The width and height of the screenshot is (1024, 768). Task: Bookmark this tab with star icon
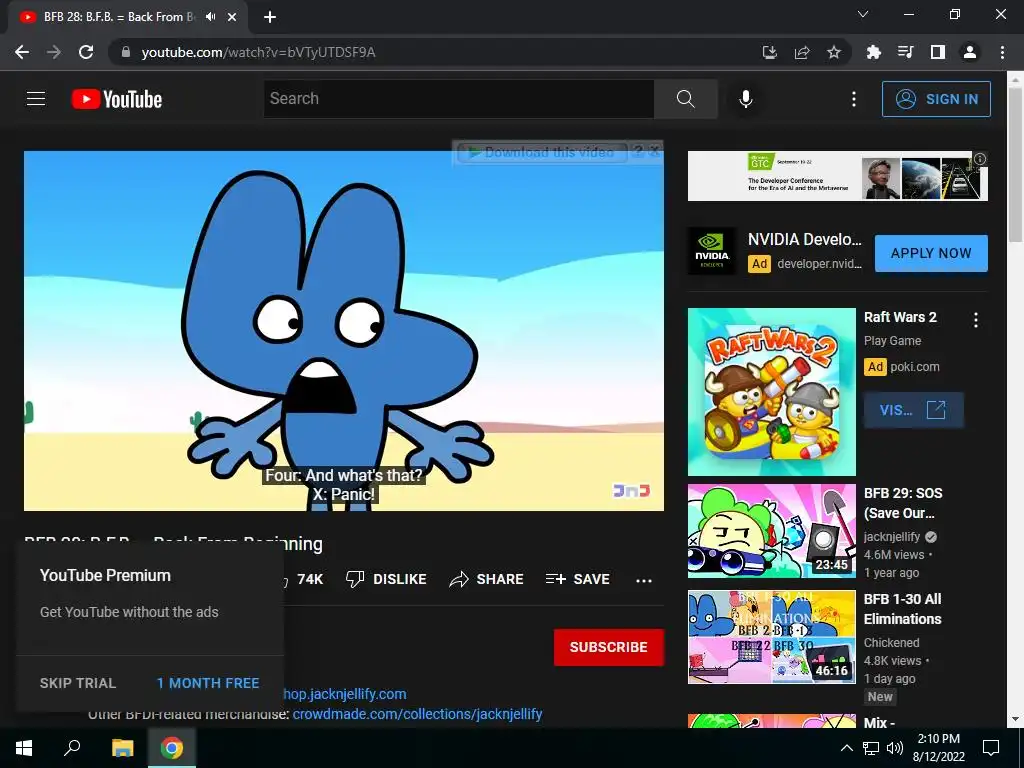pyautogui.click(x=834, y=52)
